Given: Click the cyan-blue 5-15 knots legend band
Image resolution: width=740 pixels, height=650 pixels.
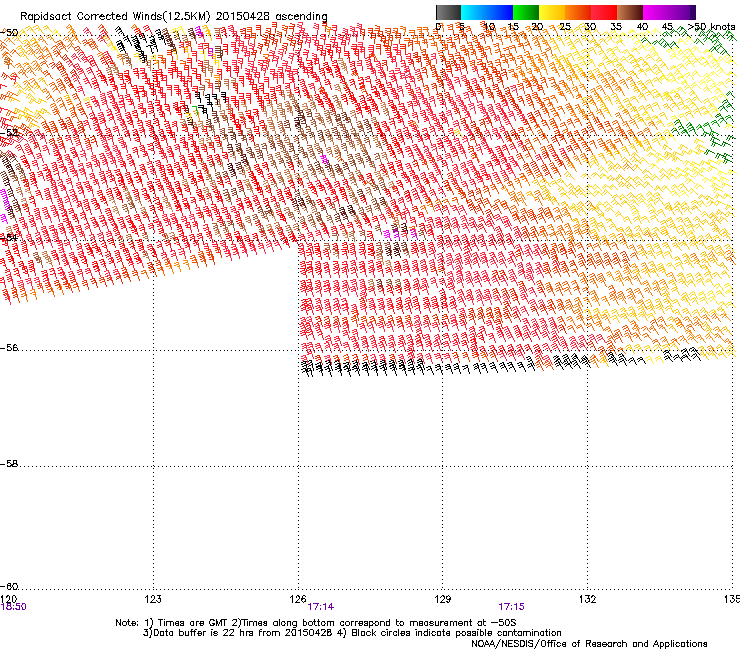Looking at the screenshot, I should (487, 12).
